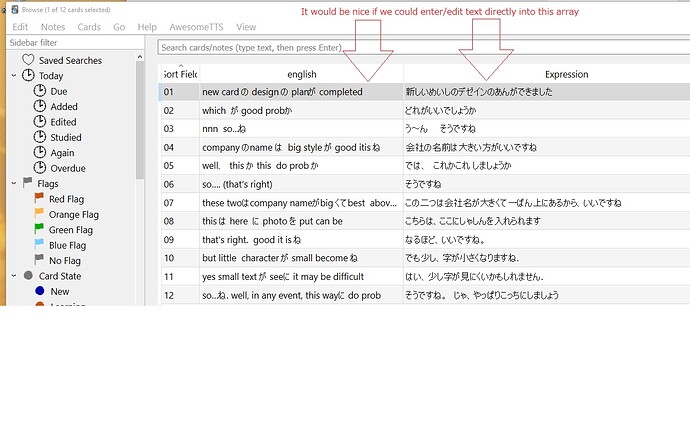Image resolution: width=690 pixels, height=434 pixels.
Task: Click the No Flag icon
Action: coord(39,260)
